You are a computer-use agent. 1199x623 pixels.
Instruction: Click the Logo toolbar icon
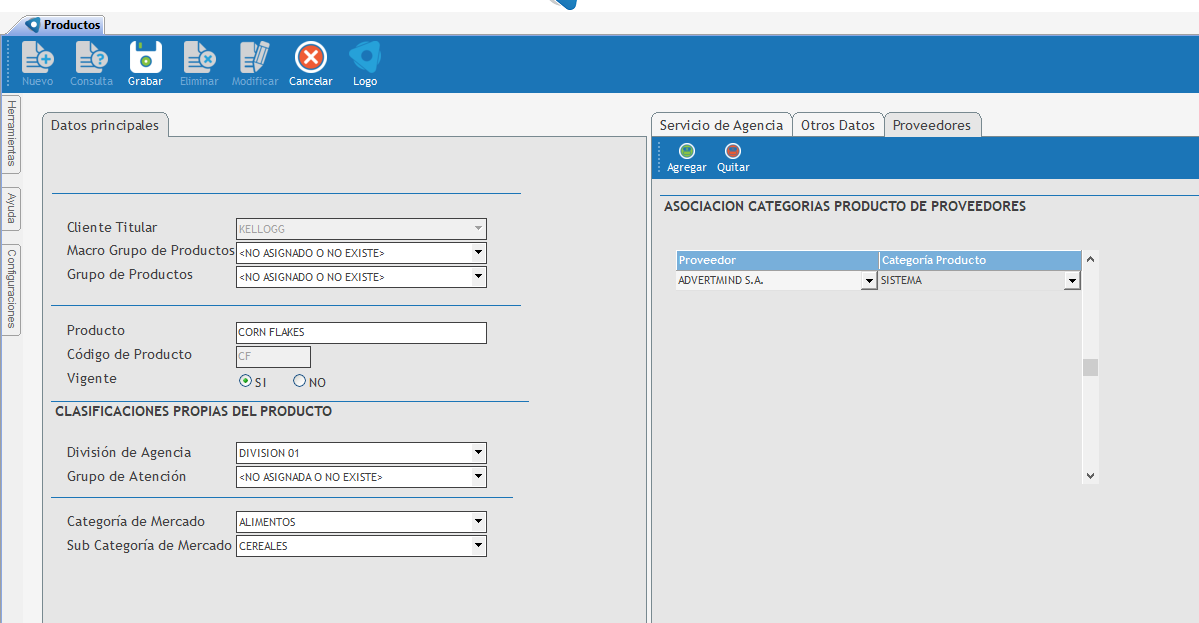click(364, 58)
